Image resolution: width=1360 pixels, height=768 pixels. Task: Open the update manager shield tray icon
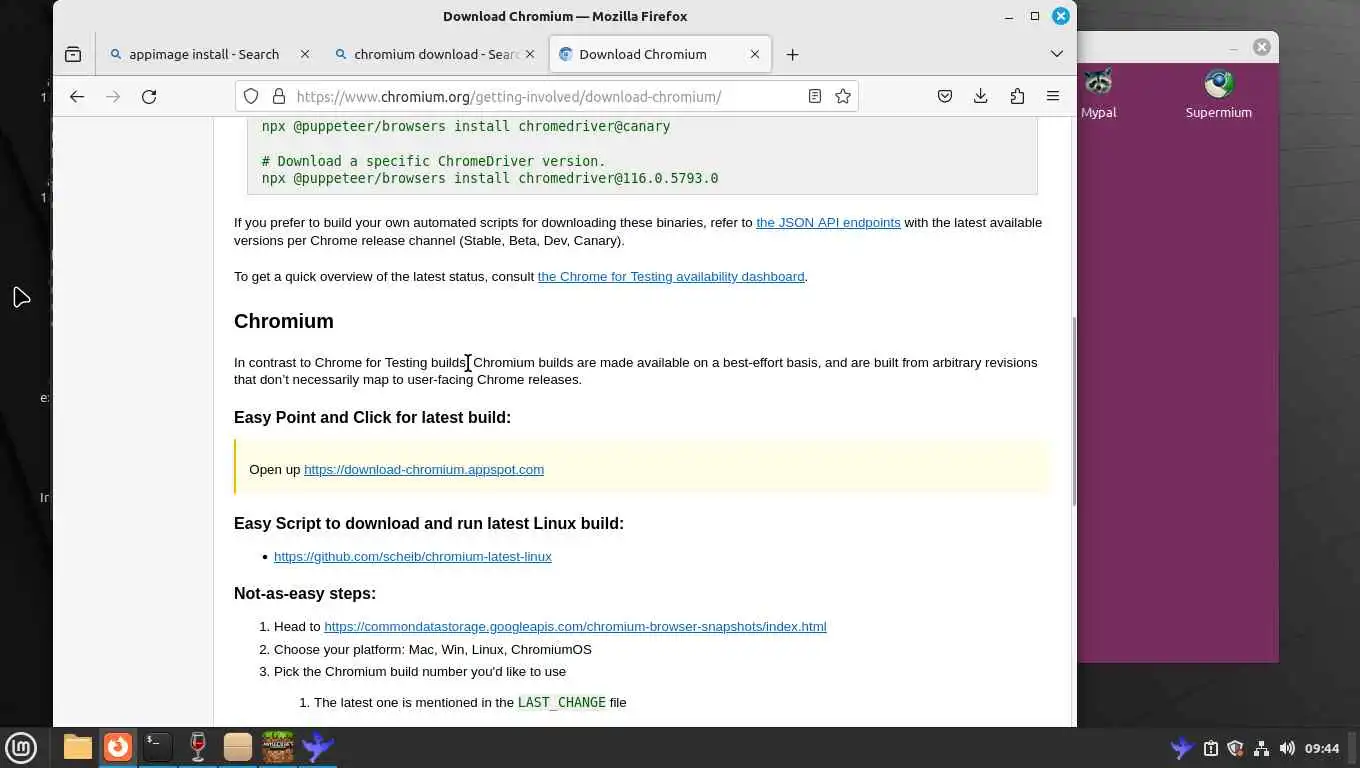(x=1236, y=748)
